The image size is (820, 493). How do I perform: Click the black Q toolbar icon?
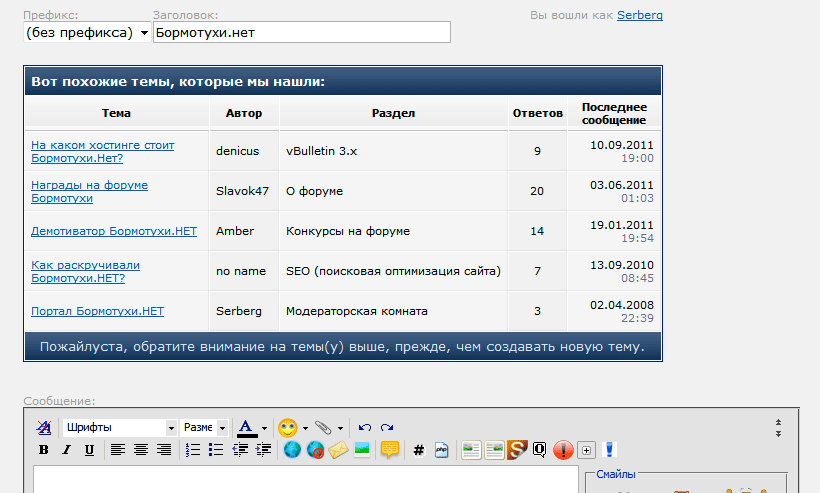point(539,450)
